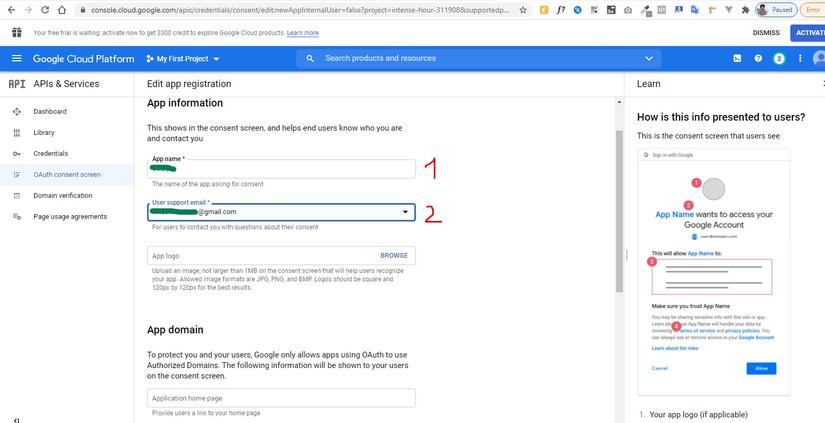This screenshot has width=825, height=423.
Task: Click the search magnifier icon
Action: point(310,58)
